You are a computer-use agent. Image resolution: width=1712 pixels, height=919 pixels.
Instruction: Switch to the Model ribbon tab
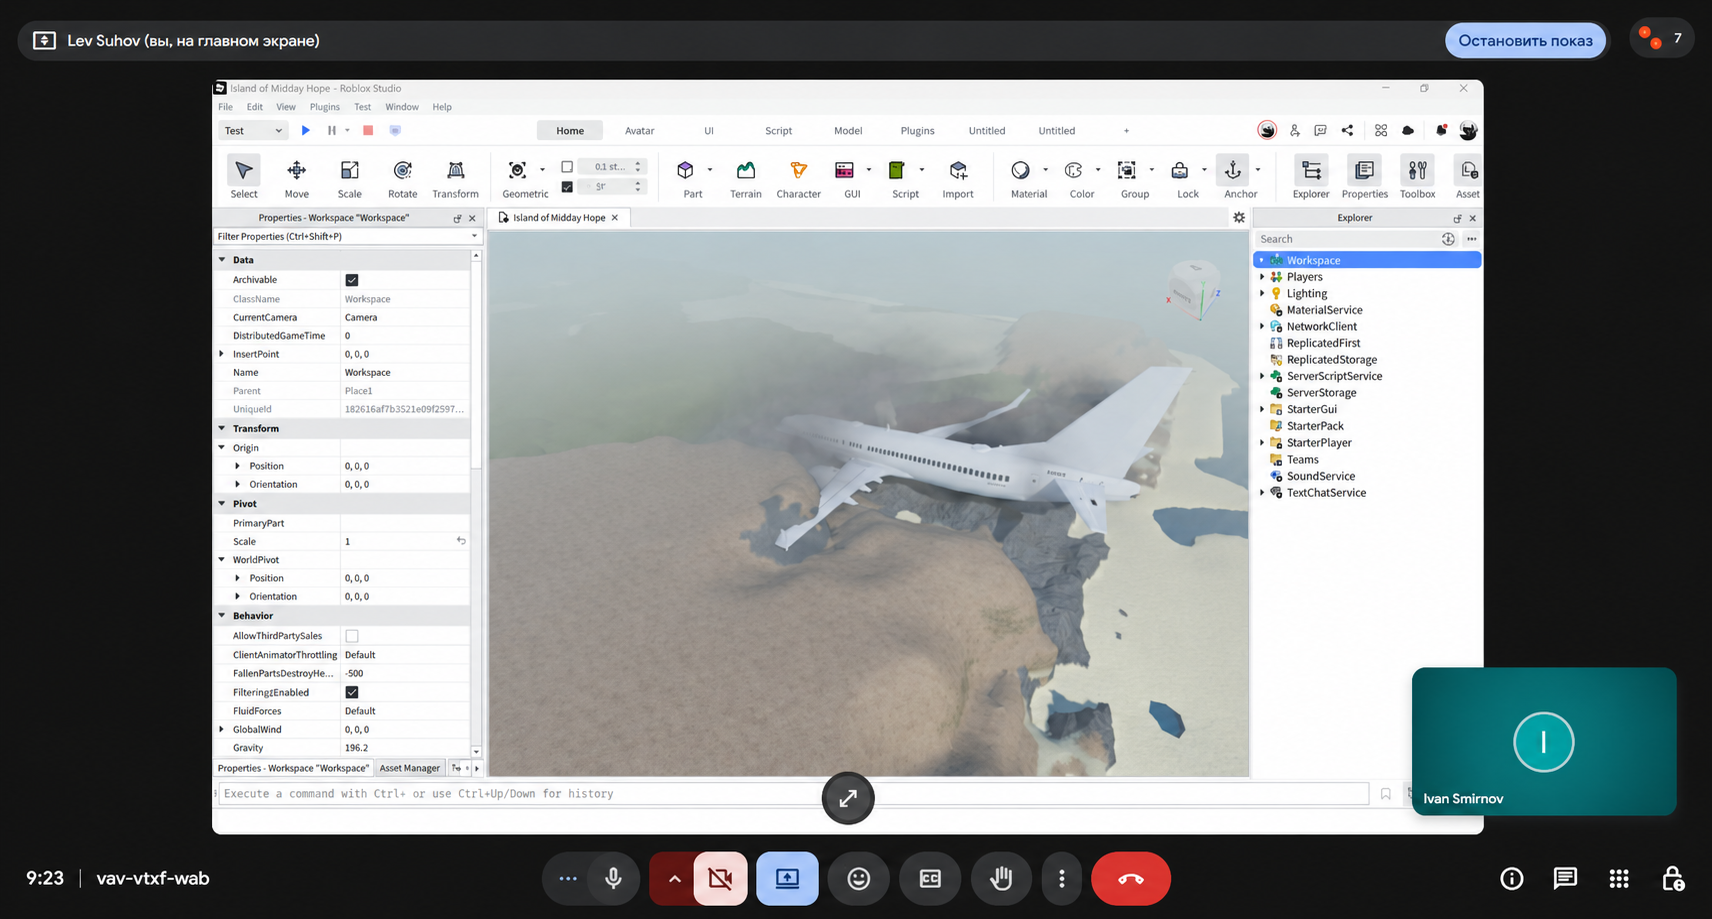pos(848,130)
